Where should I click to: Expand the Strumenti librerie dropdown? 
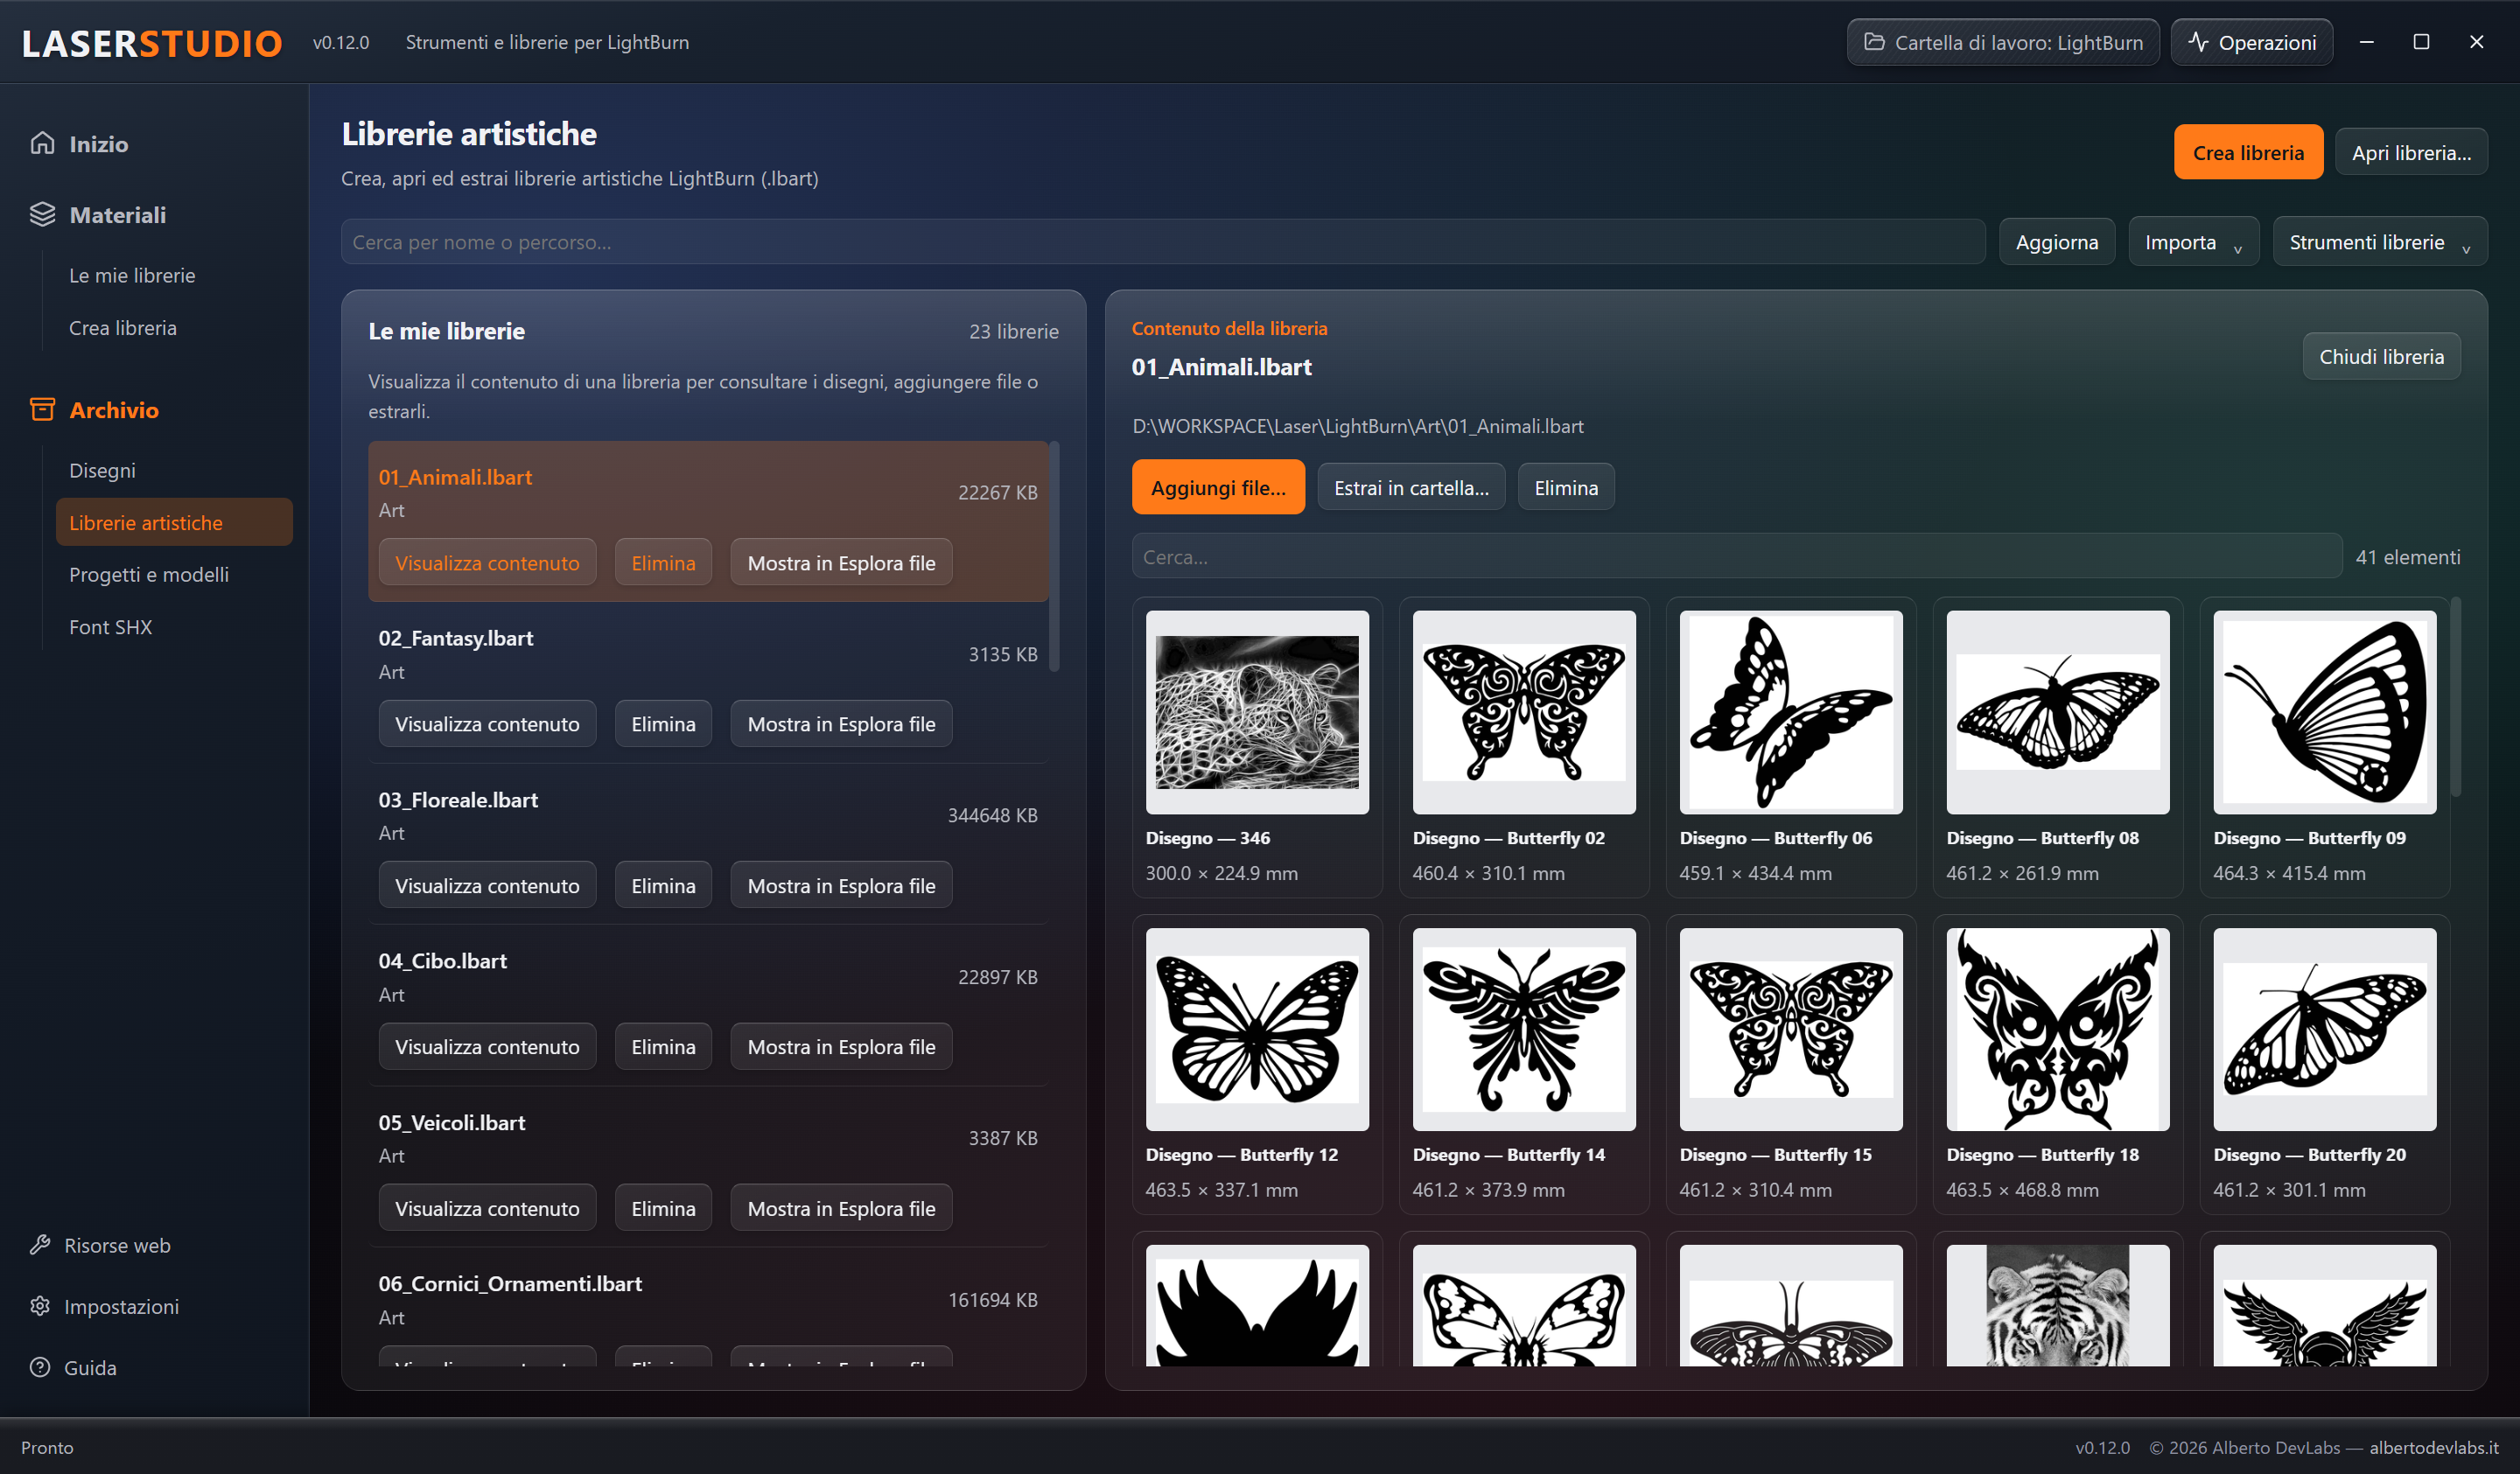(2379, 242)
